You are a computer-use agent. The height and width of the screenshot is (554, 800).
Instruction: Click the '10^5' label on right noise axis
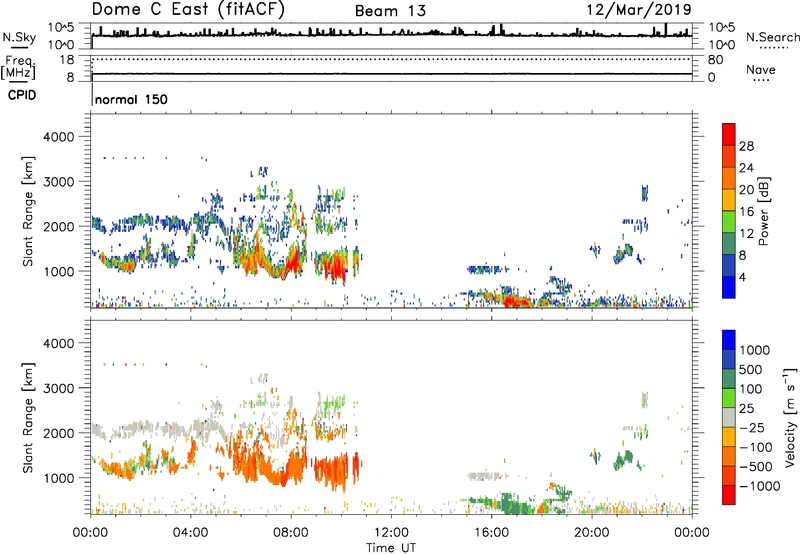tap(722, 27)
